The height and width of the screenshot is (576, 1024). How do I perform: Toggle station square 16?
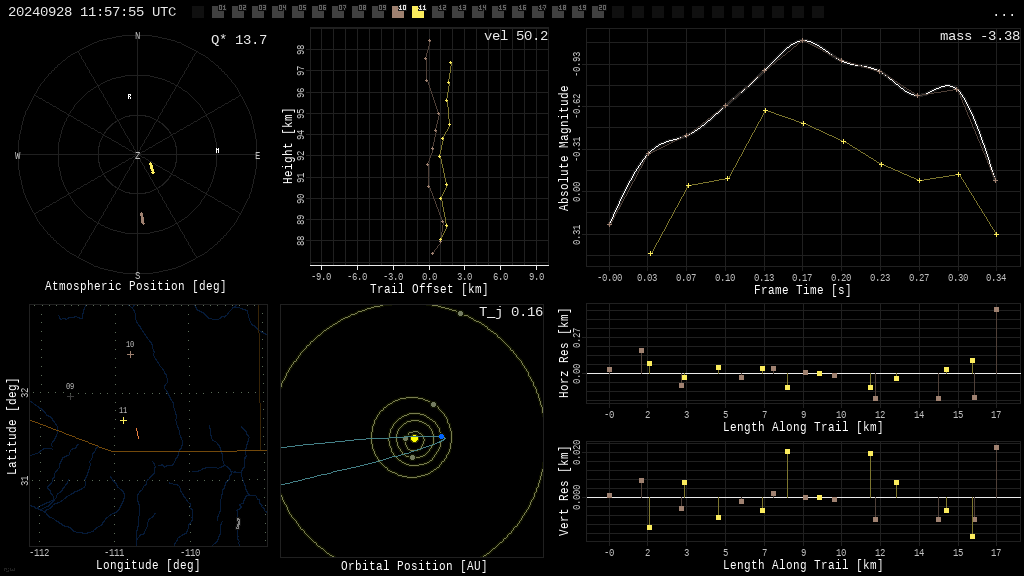coord(517,12)
